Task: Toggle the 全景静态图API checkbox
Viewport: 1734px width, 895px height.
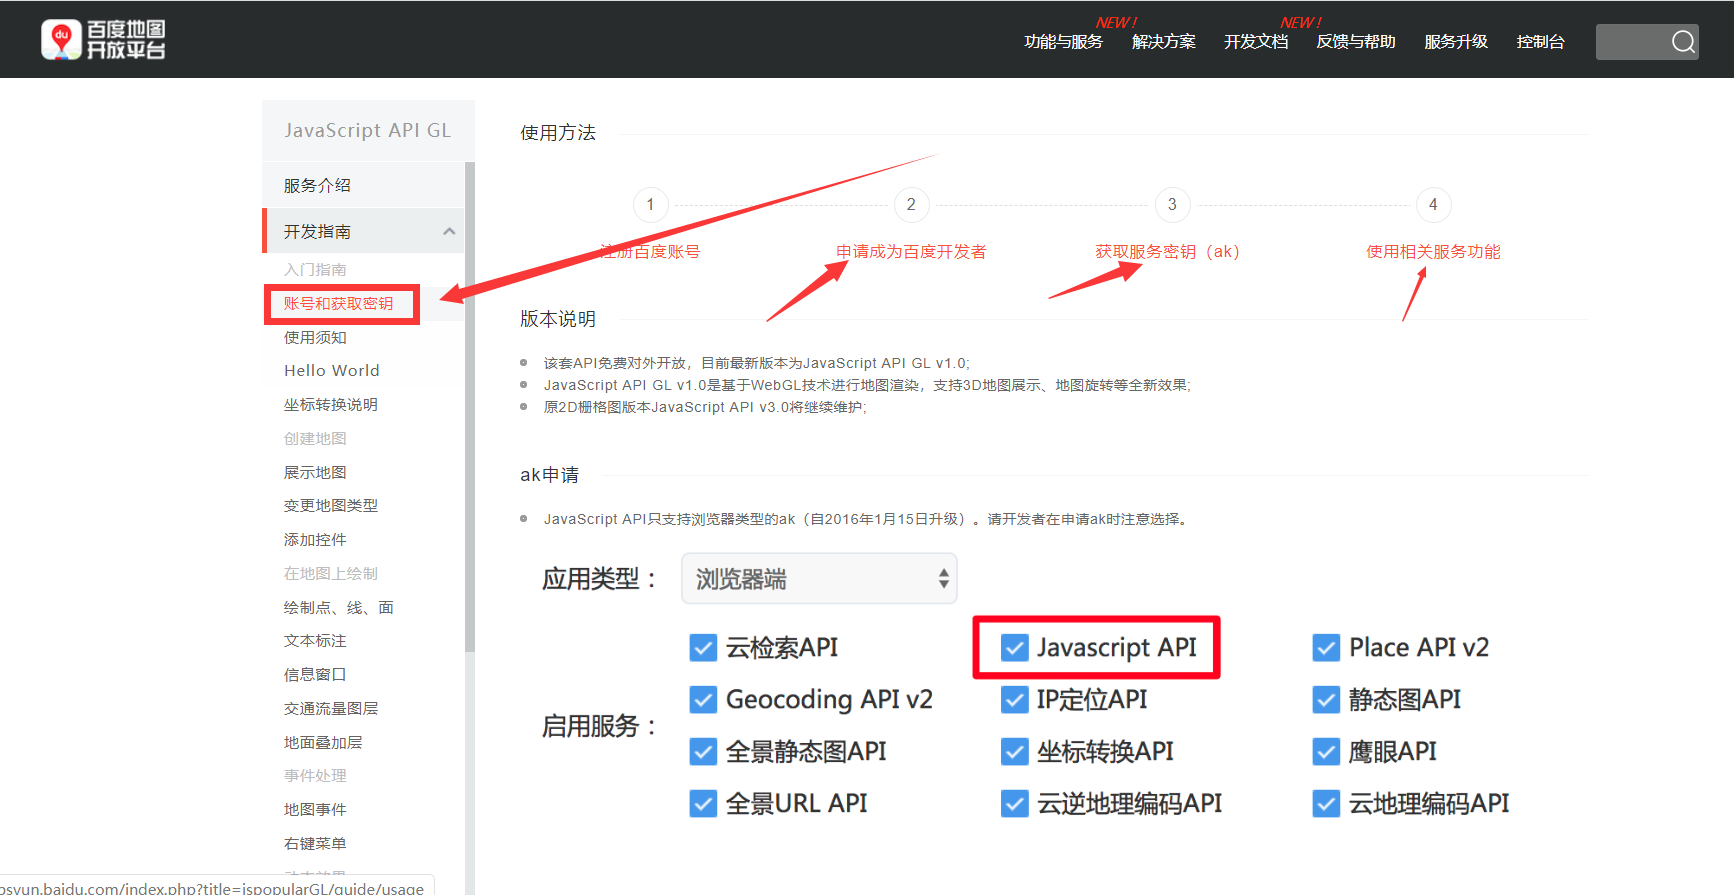Action: pos(703,752)
